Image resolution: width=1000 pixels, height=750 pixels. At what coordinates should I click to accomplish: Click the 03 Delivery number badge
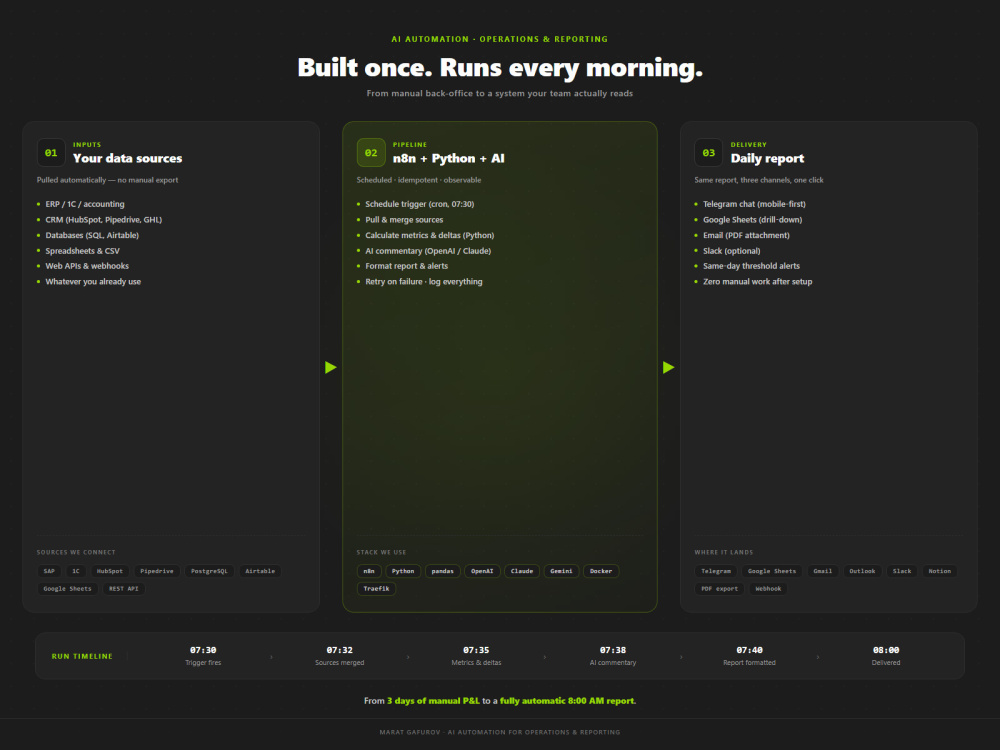click(709, 153)
